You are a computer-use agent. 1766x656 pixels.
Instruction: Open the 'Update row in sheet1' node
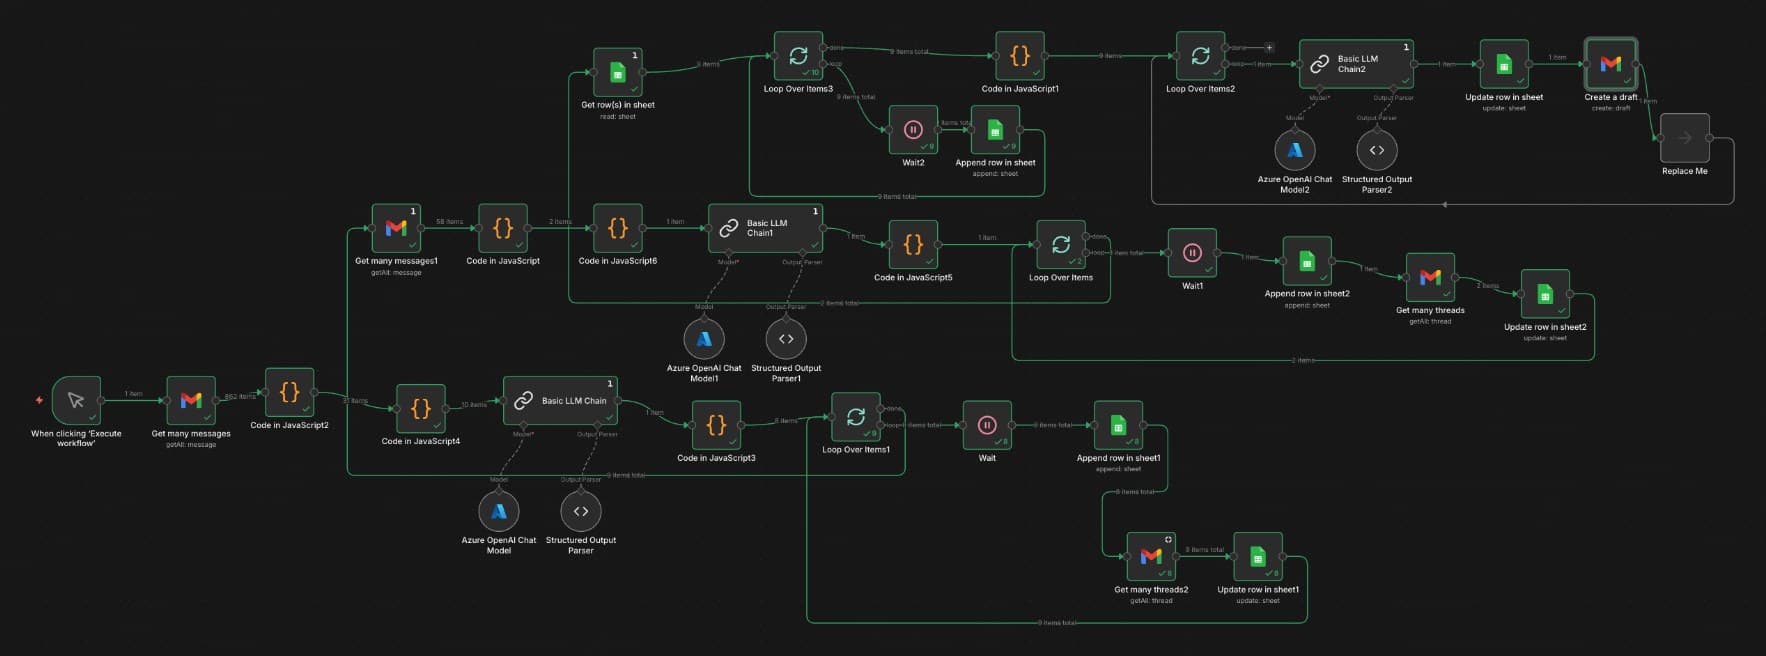(x=1258, y=557)
